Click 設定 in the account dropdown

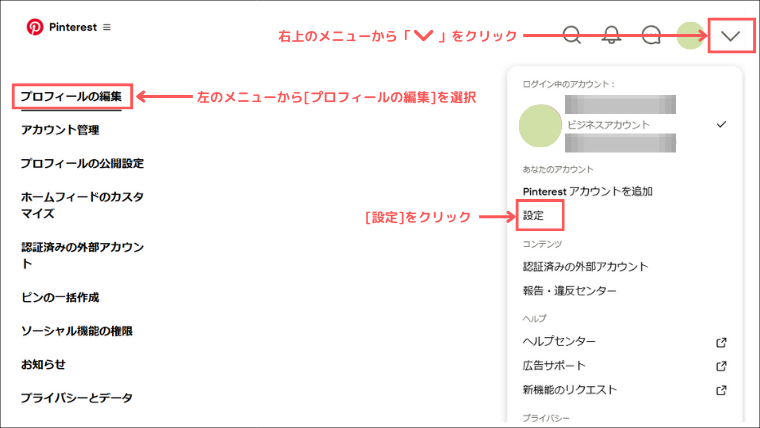coord(533,216)
